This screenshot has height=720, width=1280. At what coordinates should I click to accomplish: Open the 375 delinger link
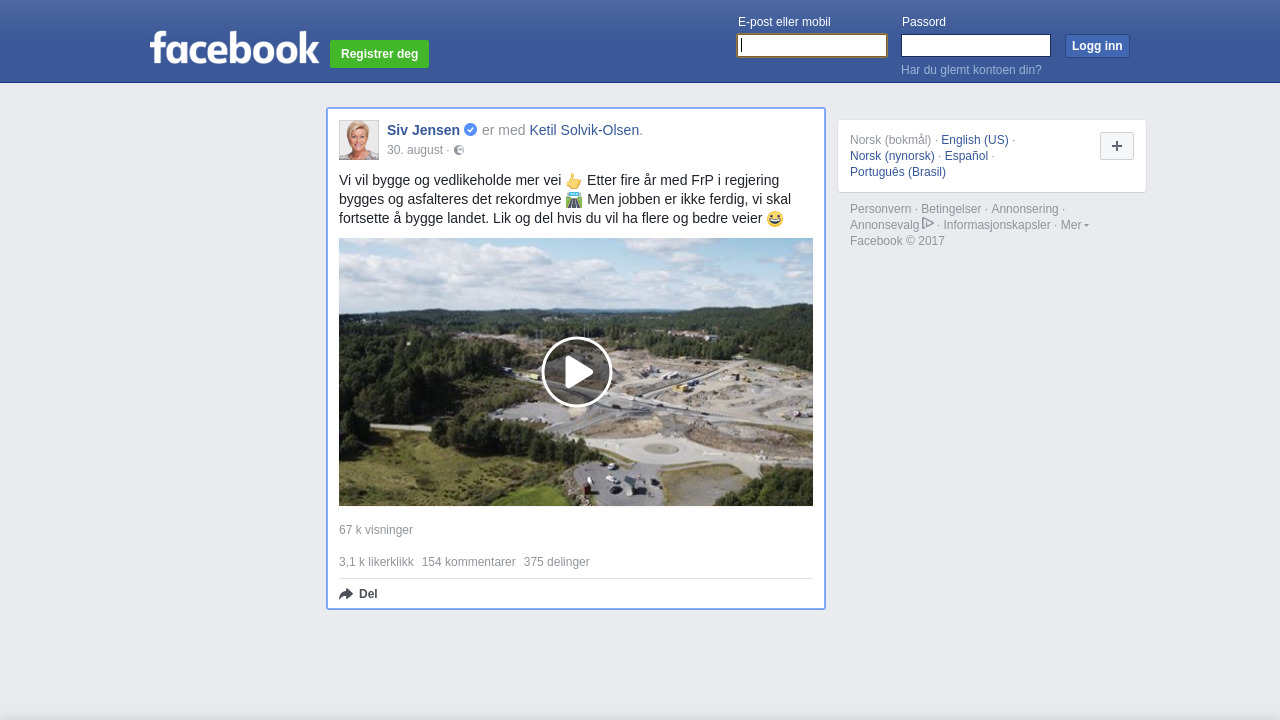click(x=556, y=562)
